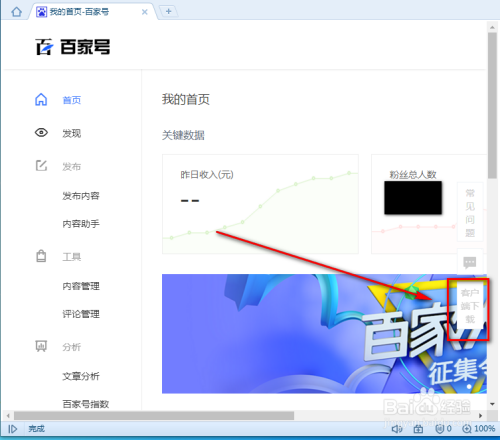Click the 关键数据 heading
The image size is (500, 440).
(x=183, y=135)
